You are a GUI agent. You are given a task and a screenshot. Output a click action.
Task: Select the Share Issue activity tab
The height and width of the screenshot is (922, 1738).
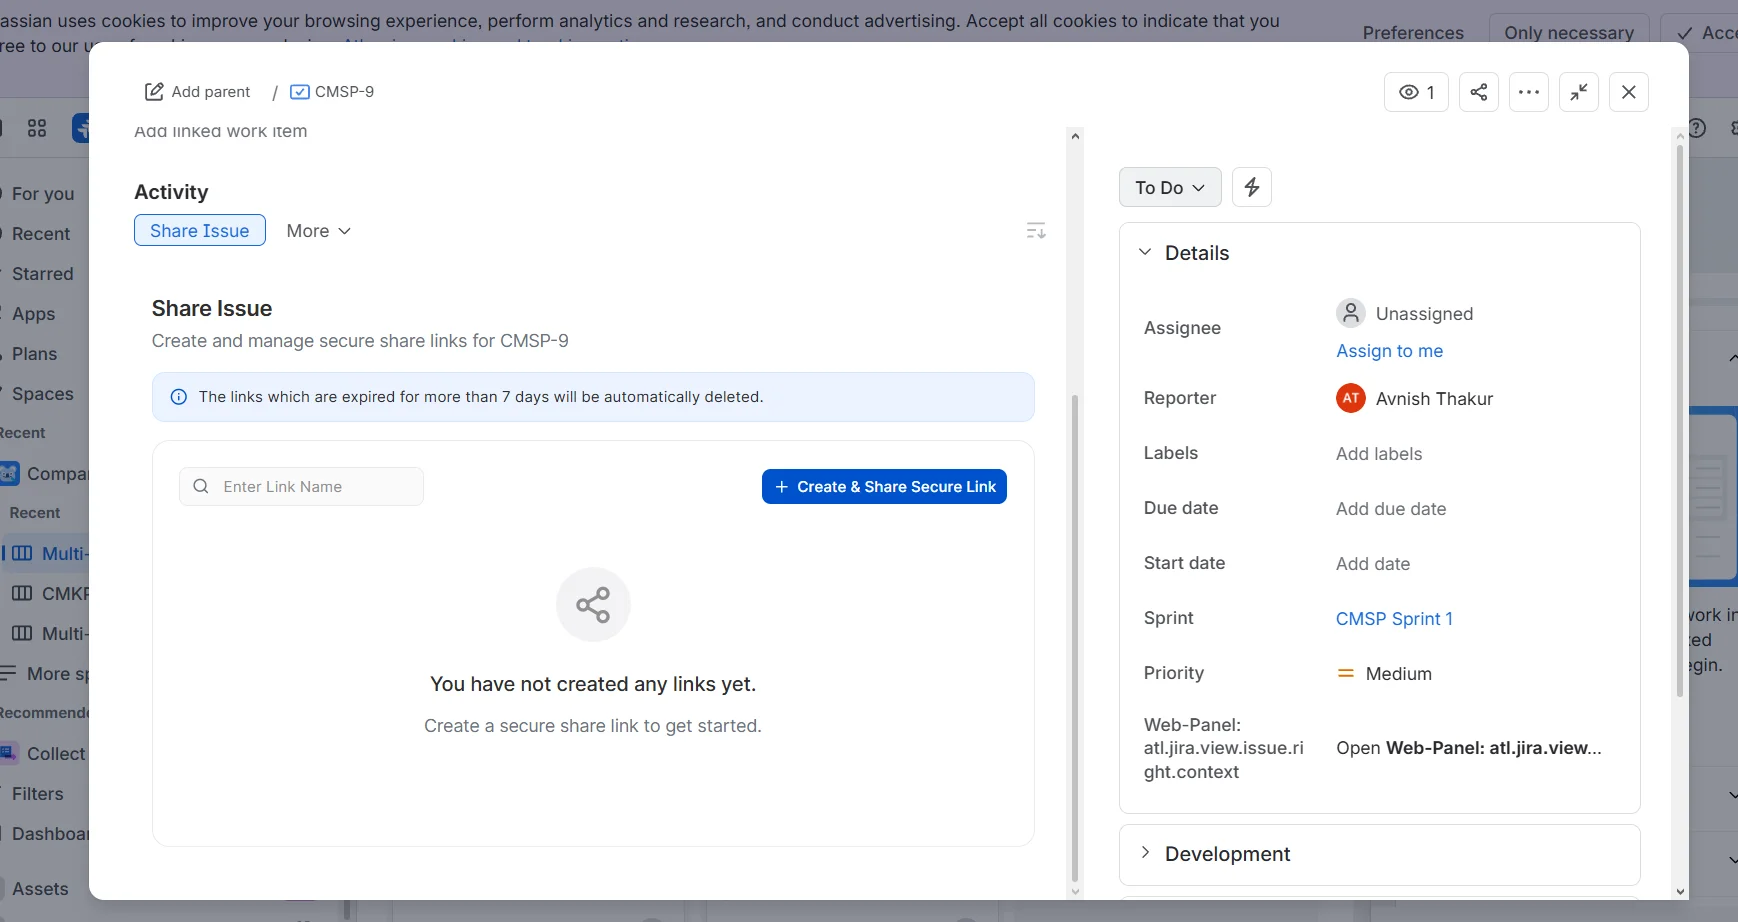pyautogui.click(x=200, y=231)
